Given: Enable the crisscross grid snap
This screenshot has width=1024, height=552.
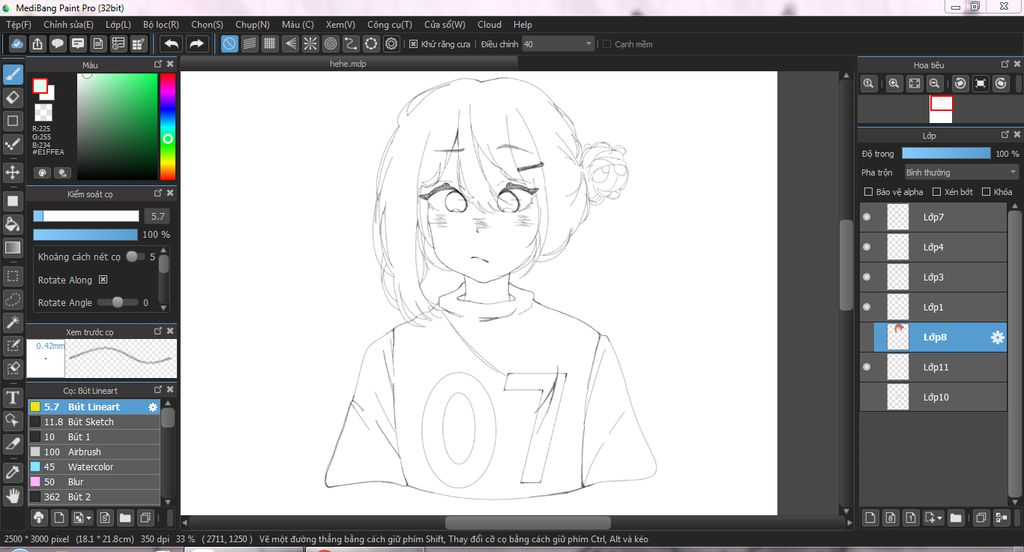Looking at the screenshot, I should click(x=270, y=44).
